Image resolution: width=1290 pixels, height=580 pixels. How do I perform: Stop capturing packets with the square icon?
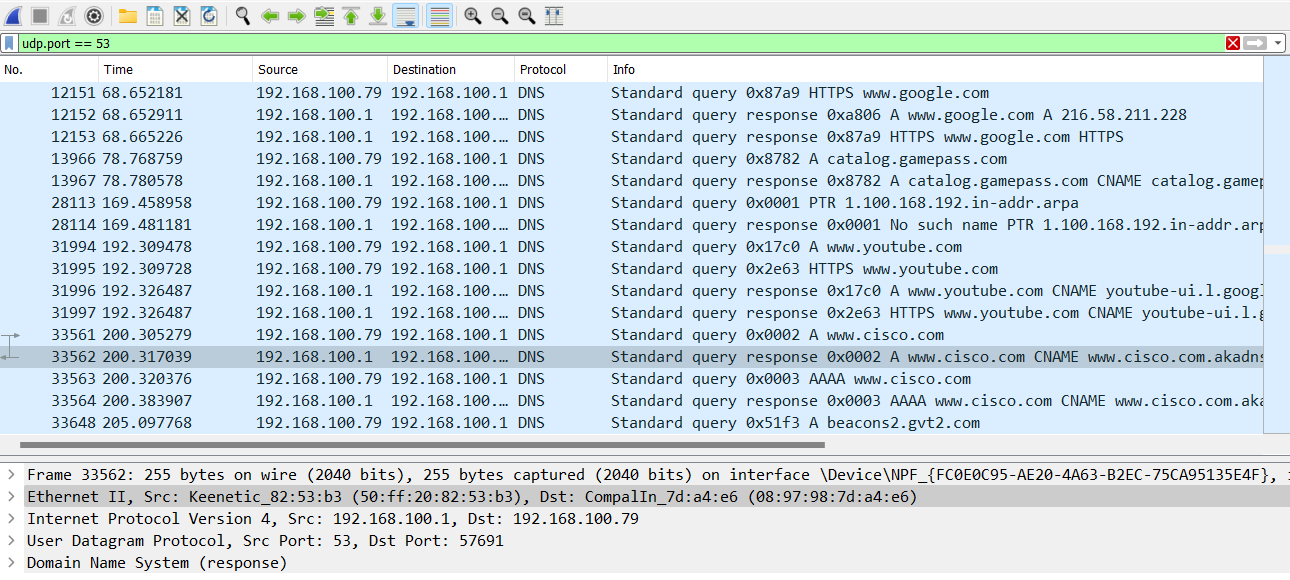click(x=40, y=16)
